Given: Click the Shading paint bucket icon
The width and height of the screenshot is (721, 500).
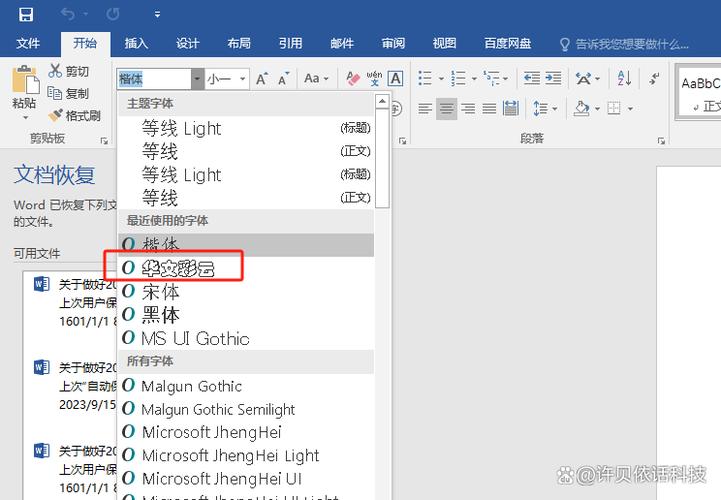Looking at the screenshot, I should click(x=581, y=109).
